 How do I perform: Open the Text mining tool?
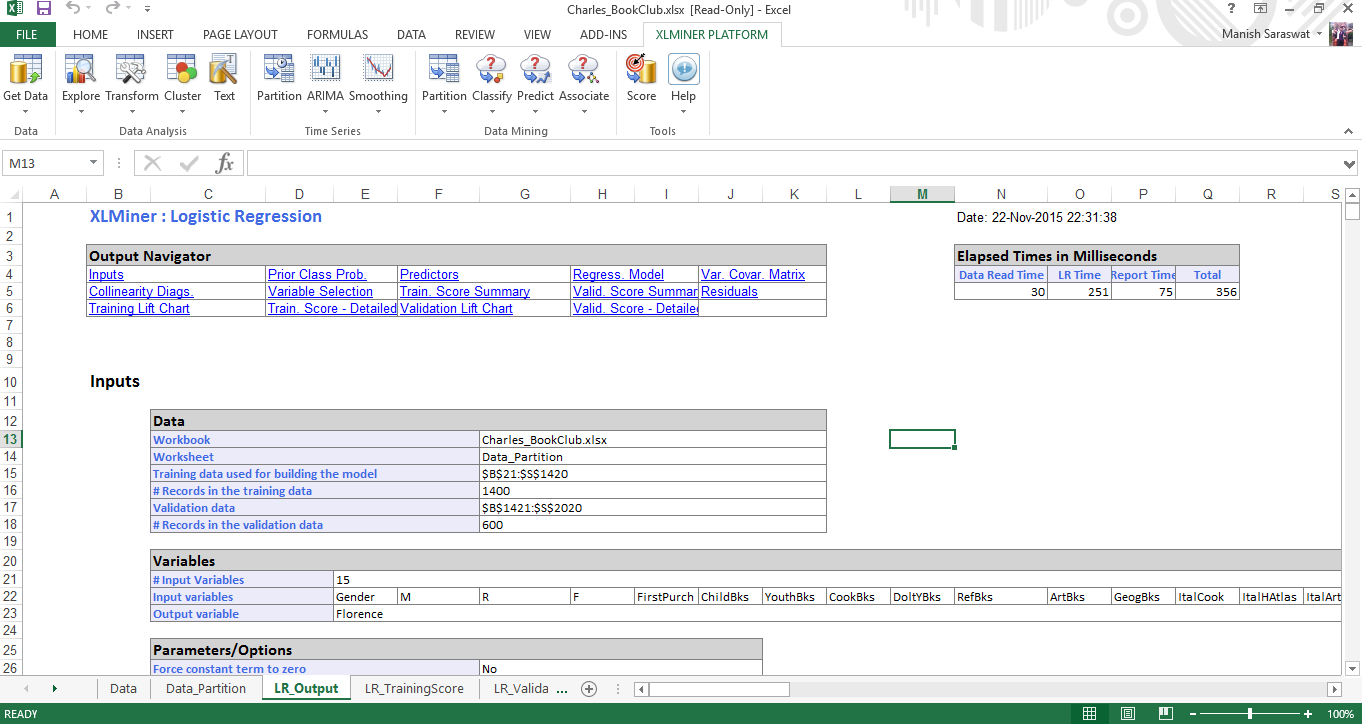point(224,80)
